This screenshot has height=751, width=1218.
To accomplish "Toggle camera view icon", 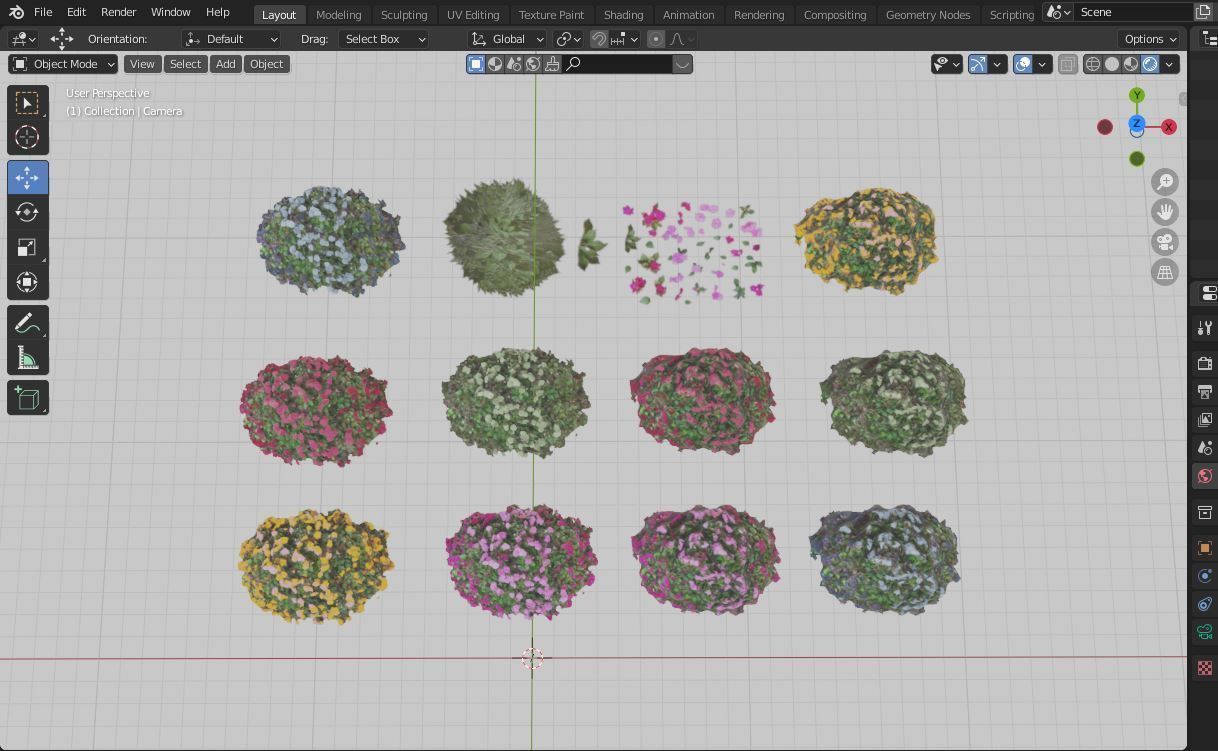I will 1165,242.
